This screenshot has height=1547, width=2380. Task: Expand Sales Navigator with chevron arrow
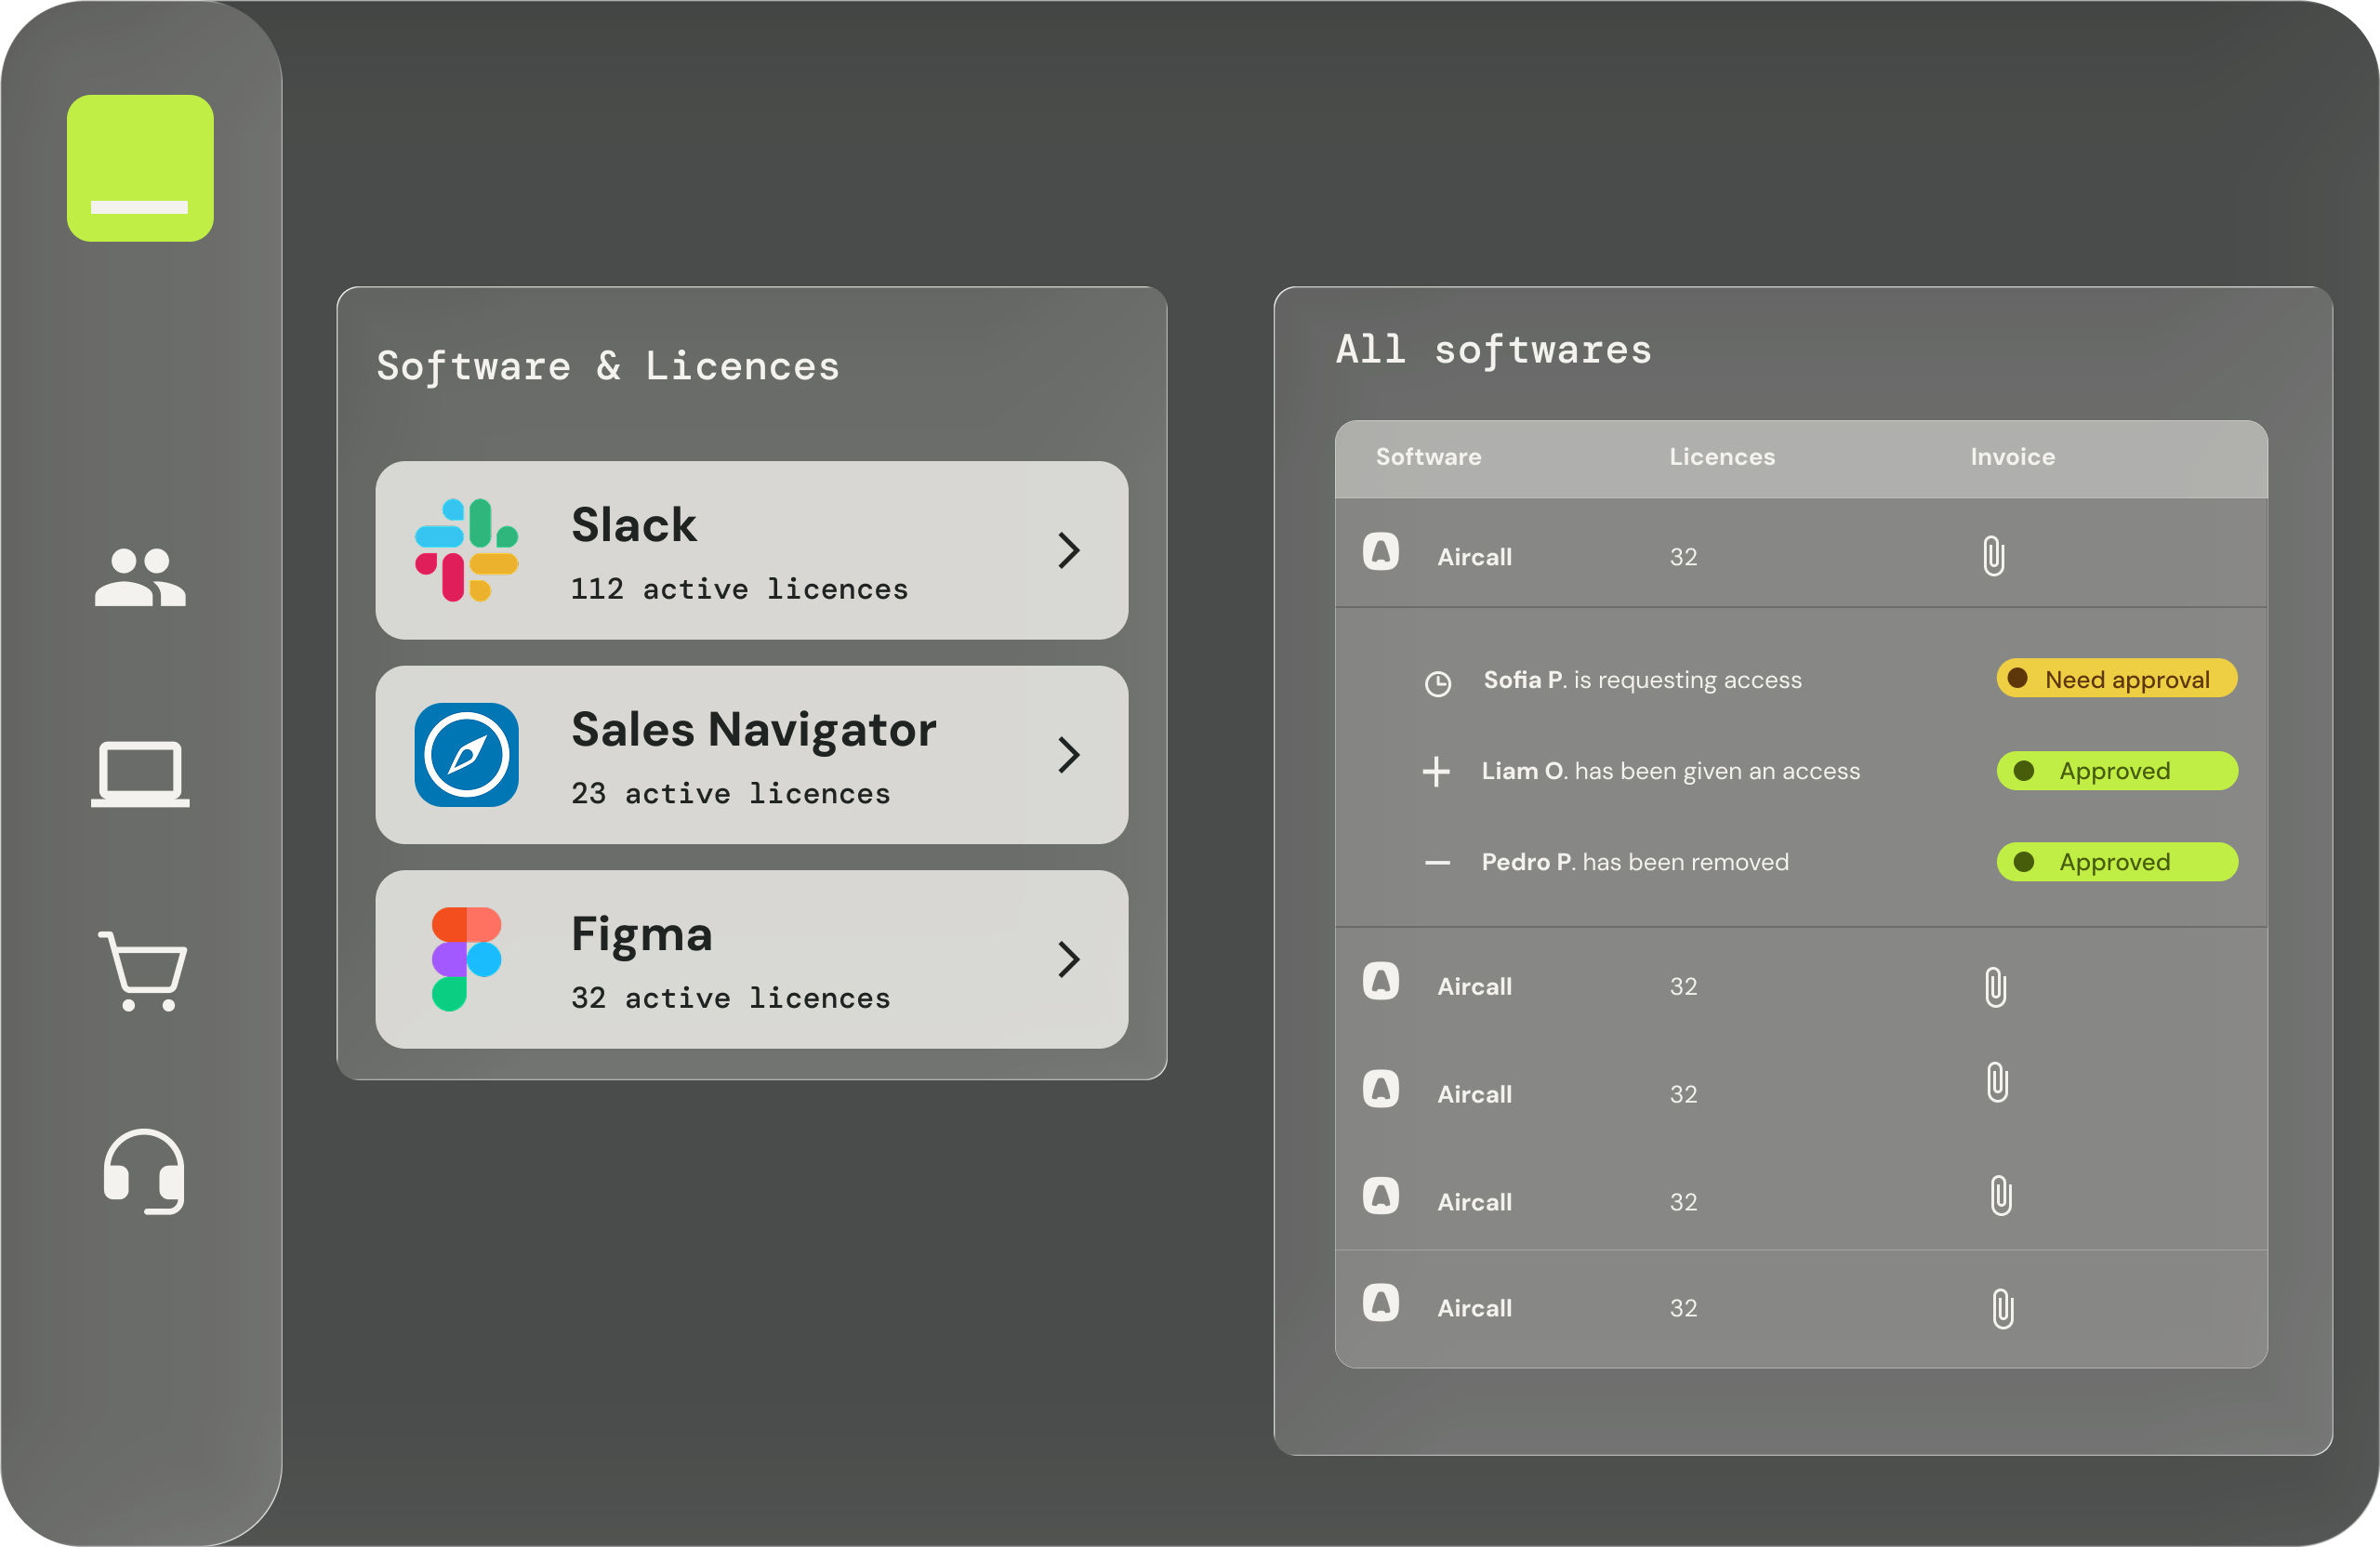click(x=1068, y=755)
